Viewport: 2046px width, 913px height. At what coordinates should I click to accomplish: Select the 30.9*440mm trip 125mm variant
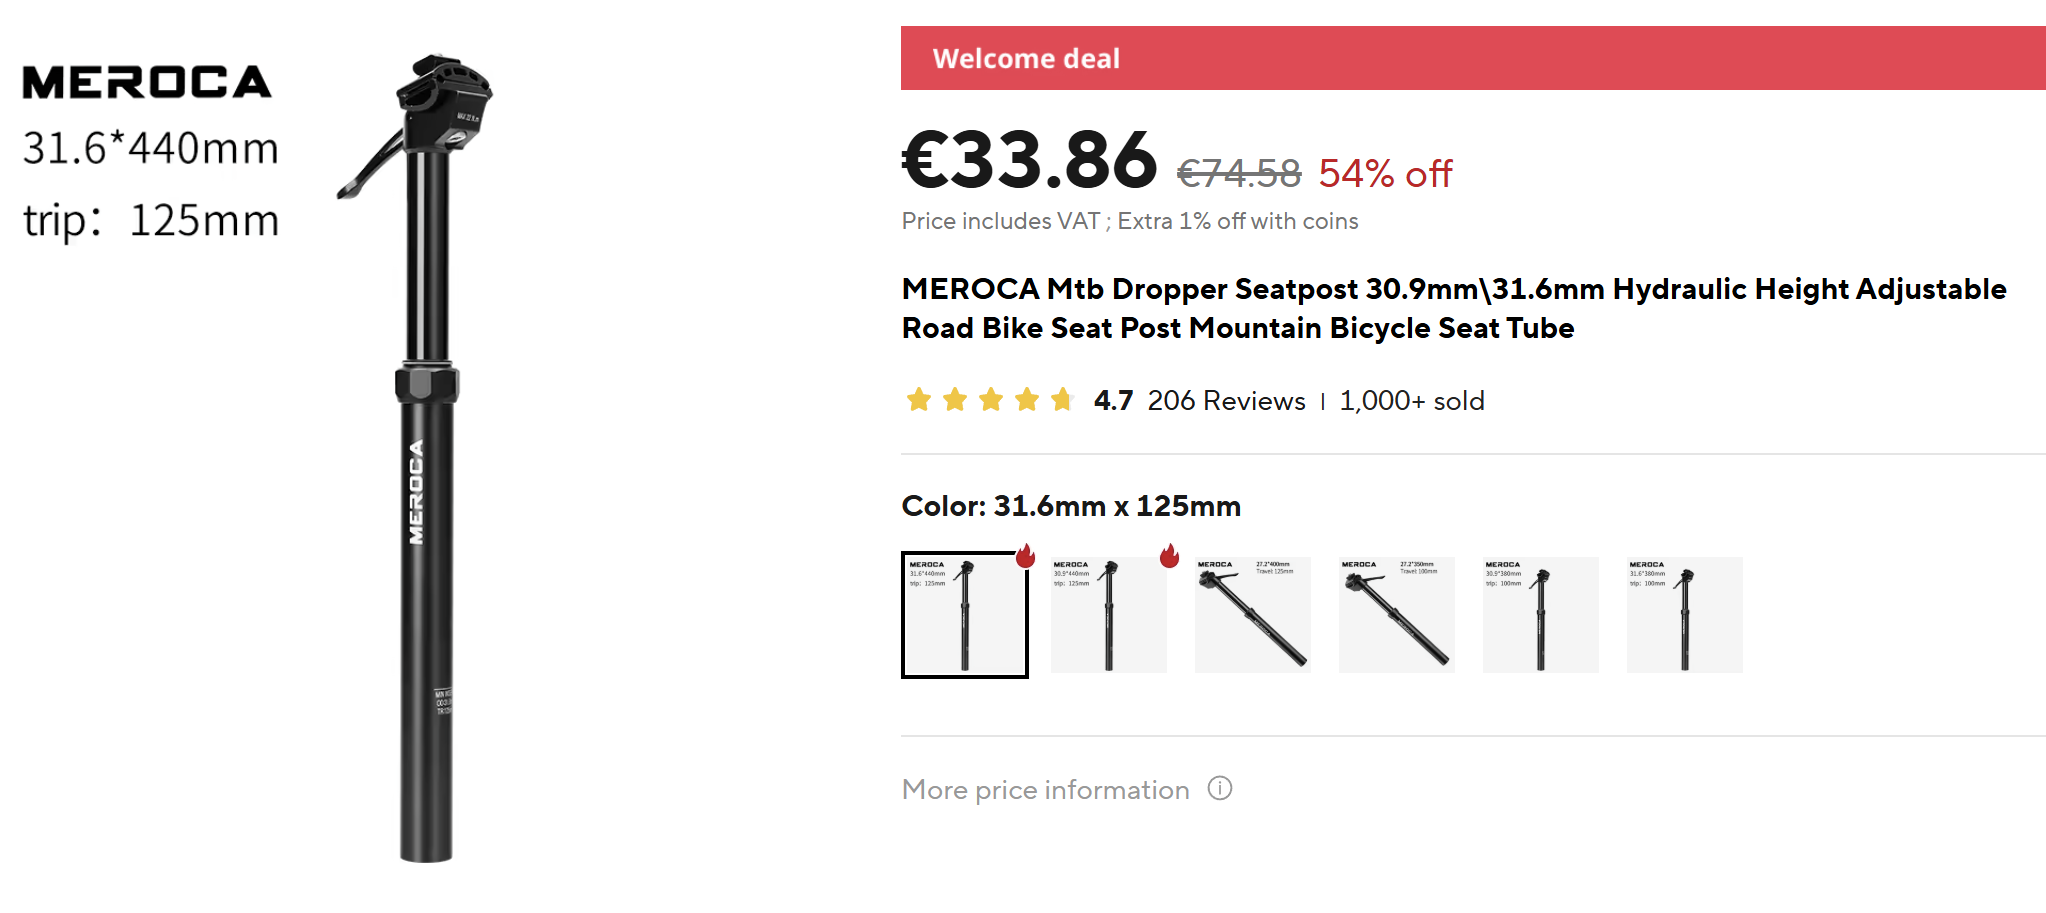(1109, 615)
